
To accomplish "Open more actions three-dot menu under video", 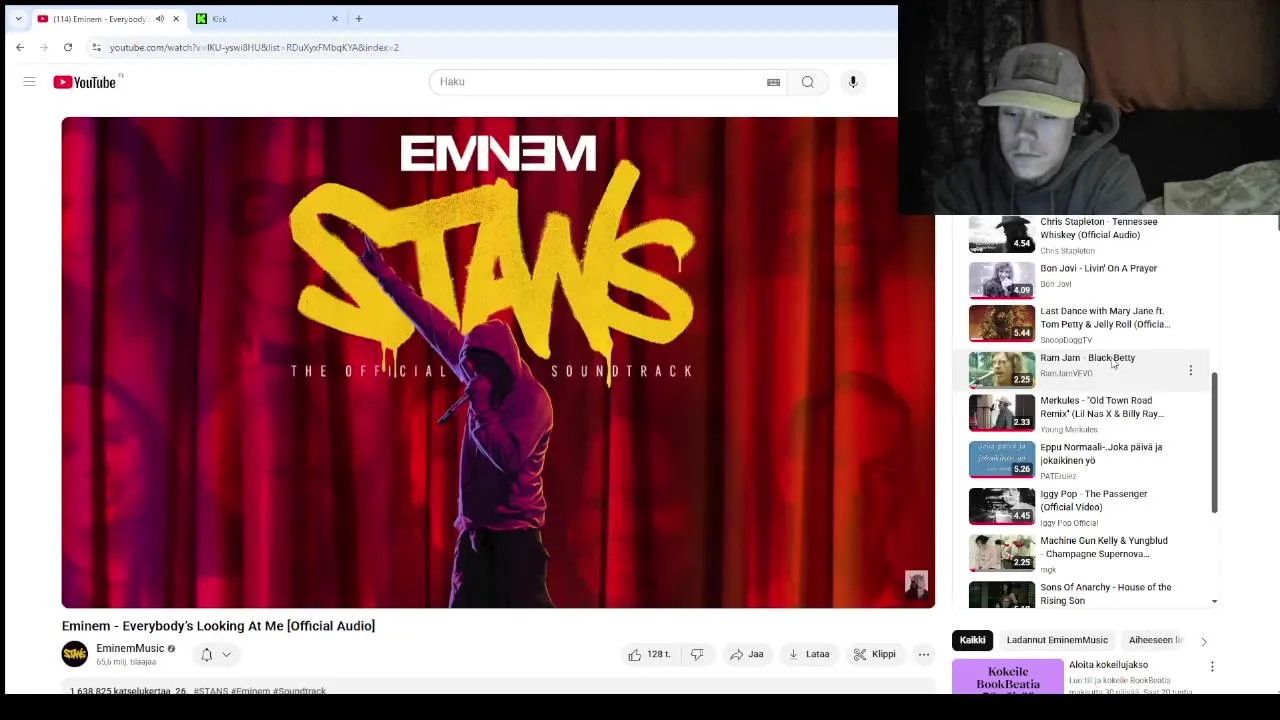I will (924, 654).
